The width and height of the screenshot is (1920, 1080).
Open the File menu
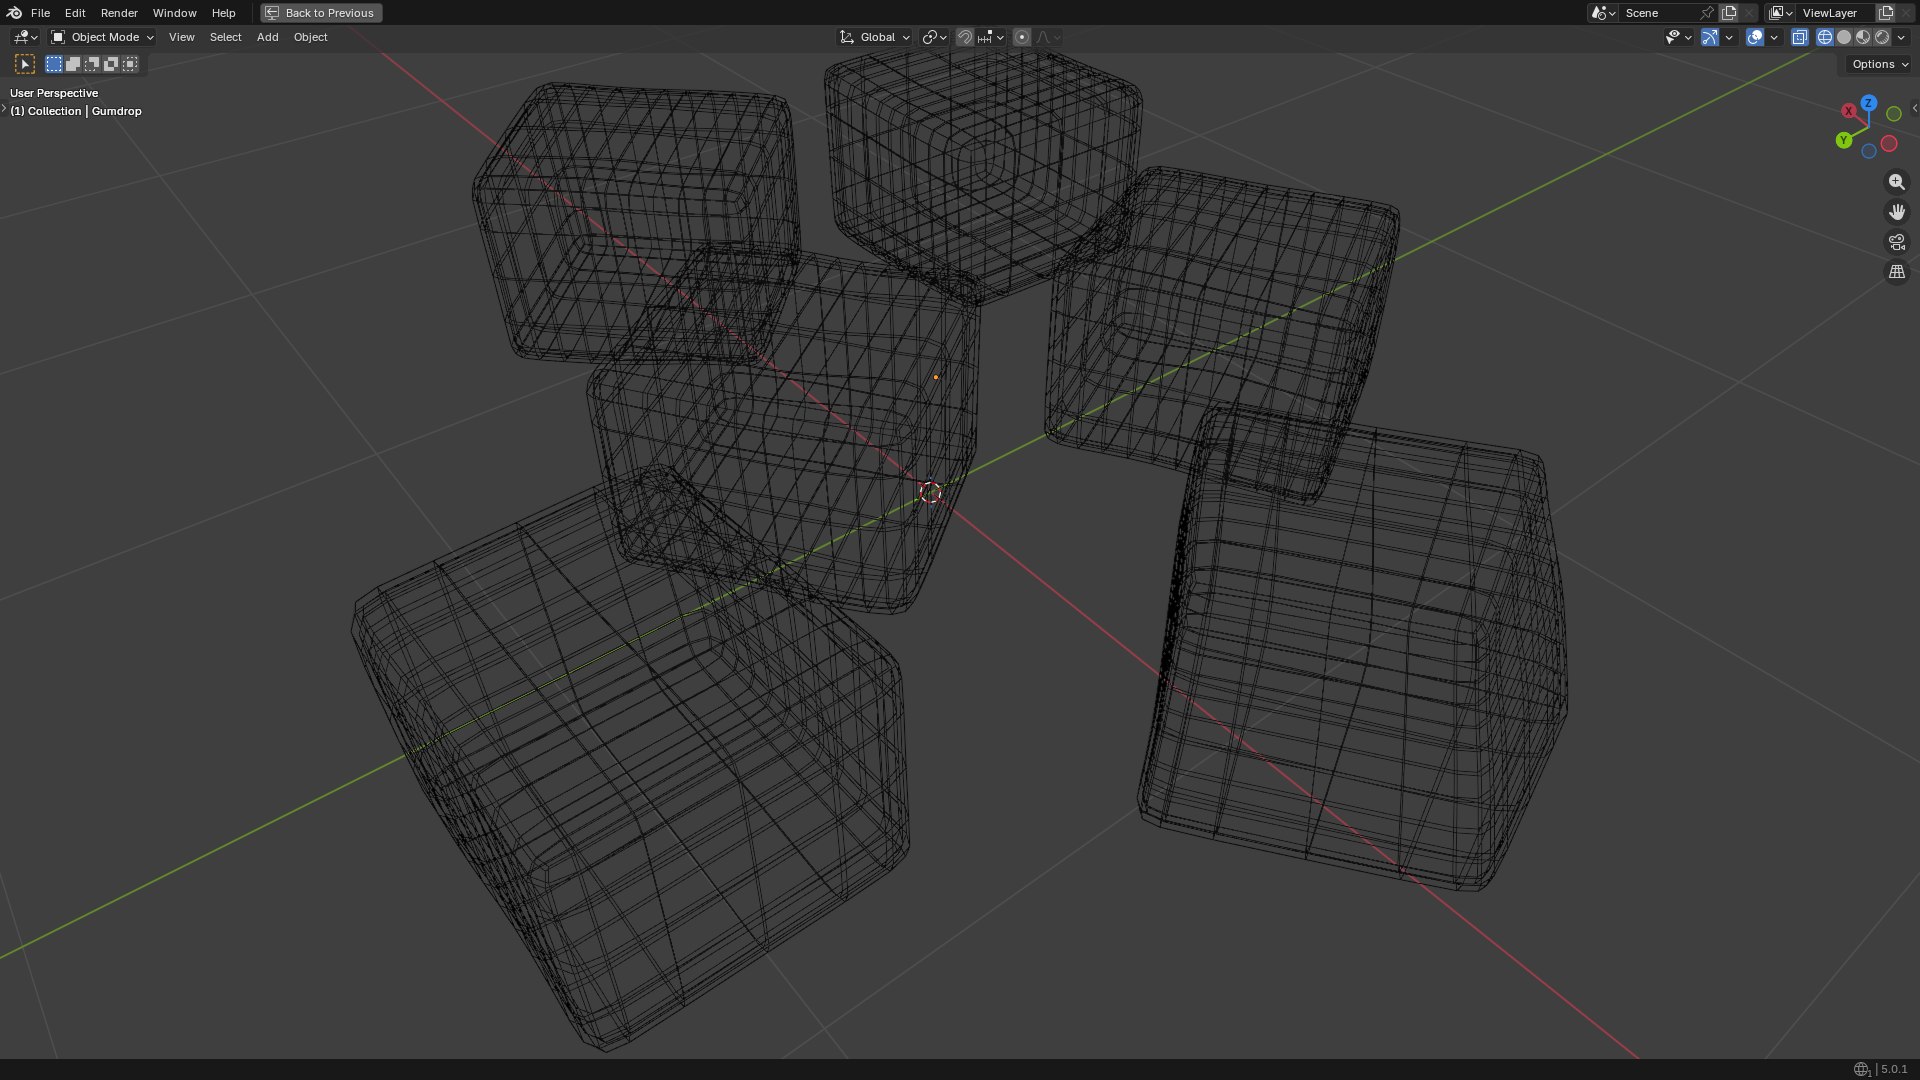(x=40, y=13)
